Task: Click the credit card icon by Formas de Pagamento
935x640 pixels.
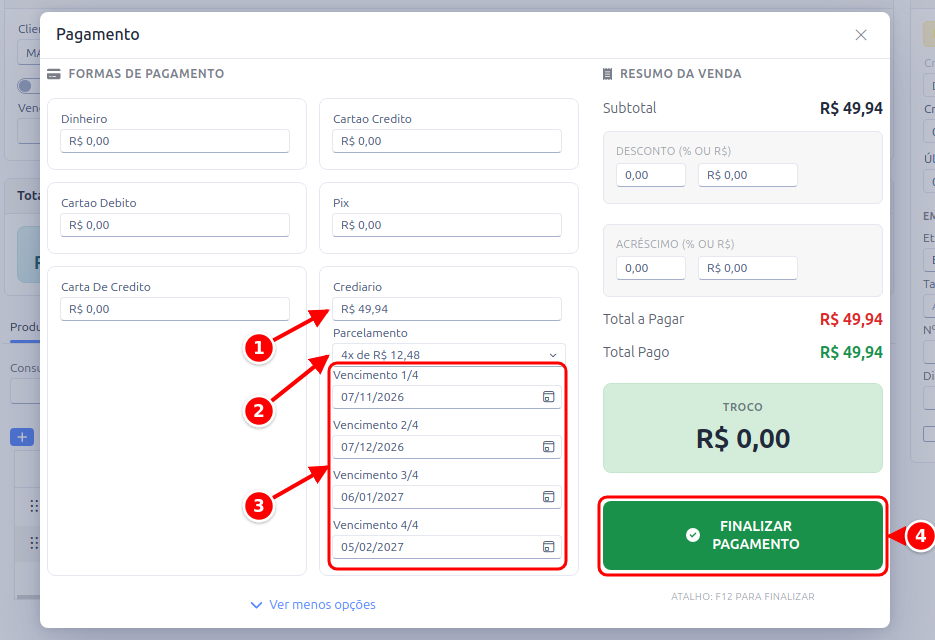Action: (x=54, y=74)
